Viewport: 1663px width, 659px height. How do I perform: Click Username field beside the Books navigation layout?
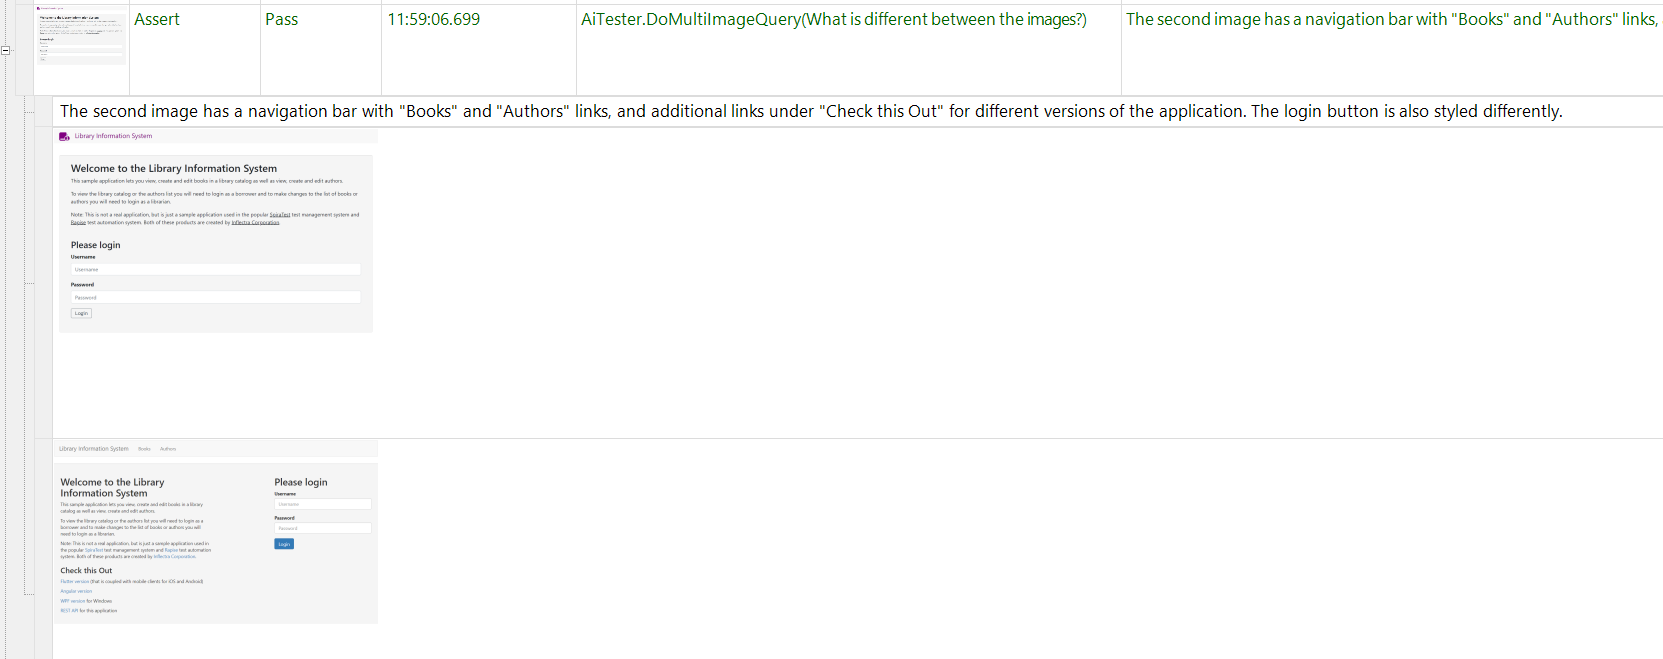pos(322,504)
